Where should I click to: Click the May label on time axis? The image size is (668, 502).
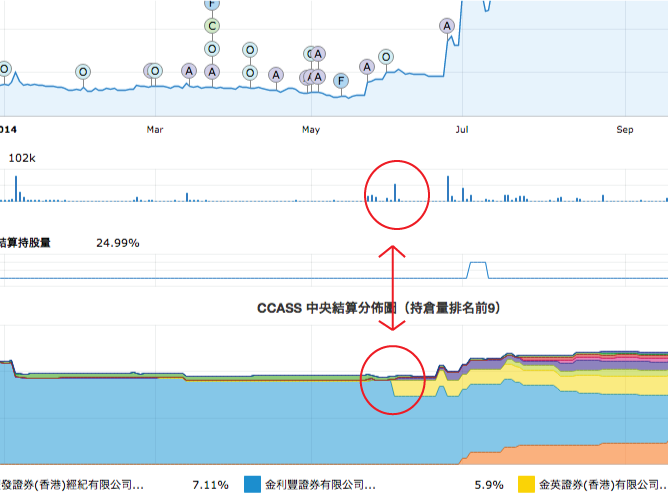[x=310, y=129]
